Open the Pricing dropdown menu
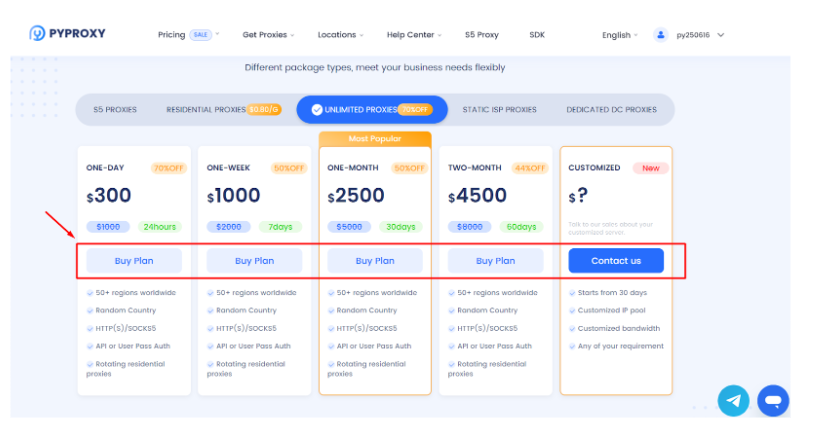 [188, 34]
